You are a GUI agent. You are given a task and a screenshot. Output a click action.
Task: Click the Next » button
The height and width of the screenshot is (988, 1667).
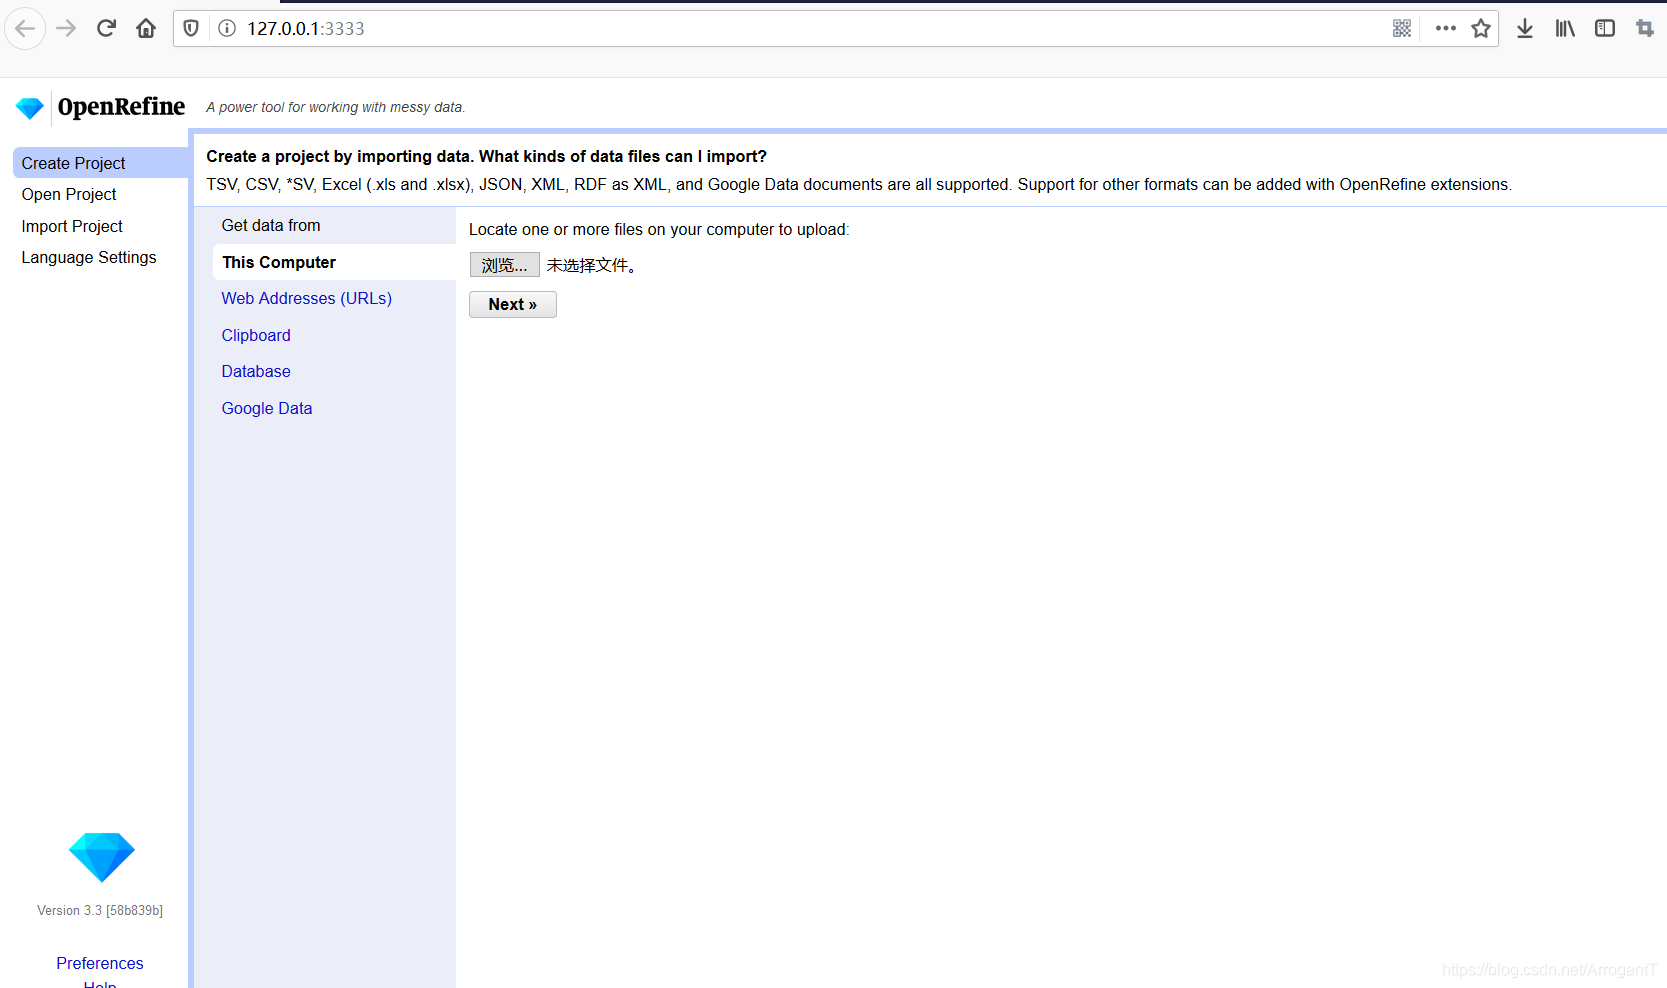click(x=513, y=304)
